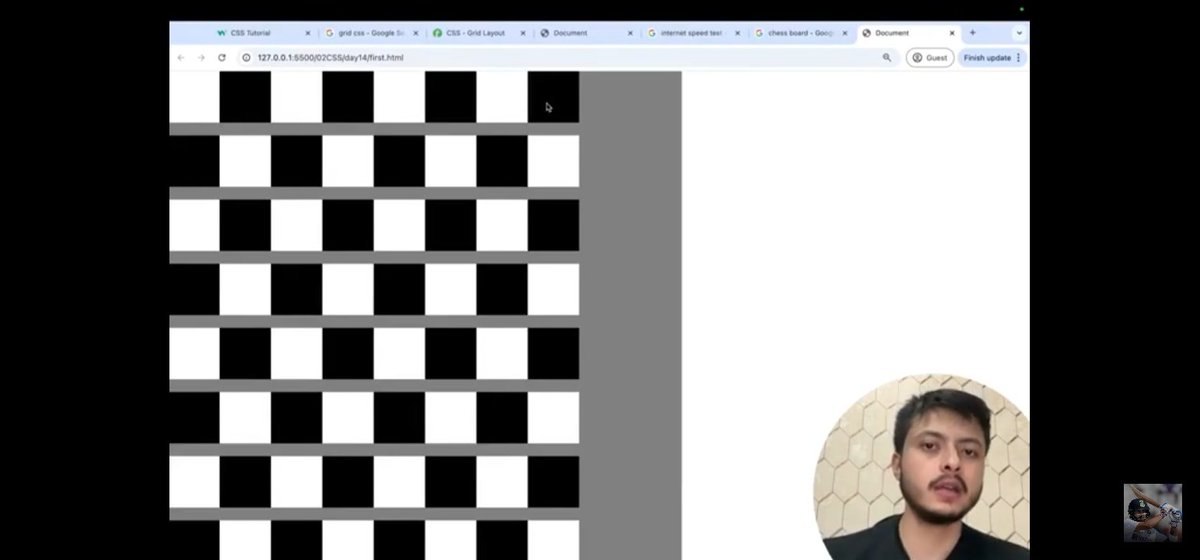Click the Finish update button
The height and width of the screenshot is (560, 1200).
[987, 58]
